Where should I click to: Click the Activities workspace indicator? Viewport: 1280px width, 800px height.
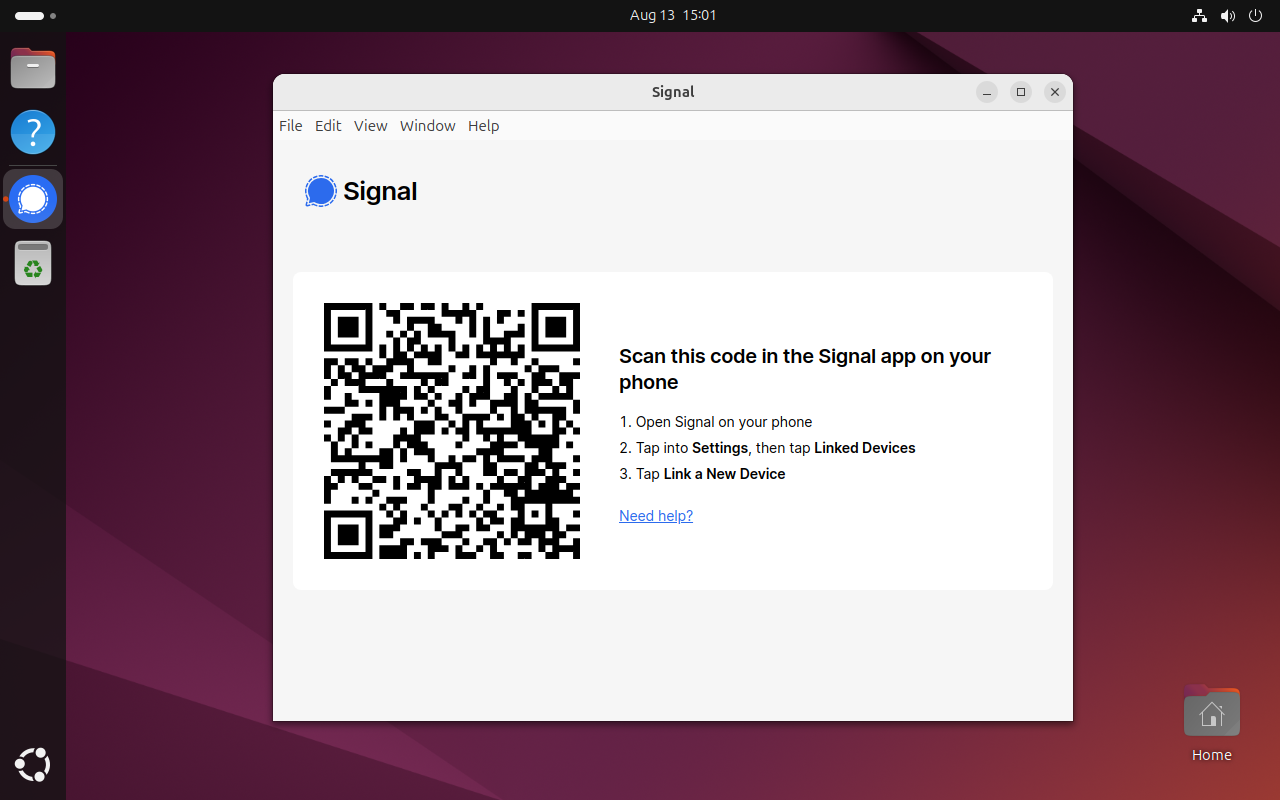pos(35,16)
